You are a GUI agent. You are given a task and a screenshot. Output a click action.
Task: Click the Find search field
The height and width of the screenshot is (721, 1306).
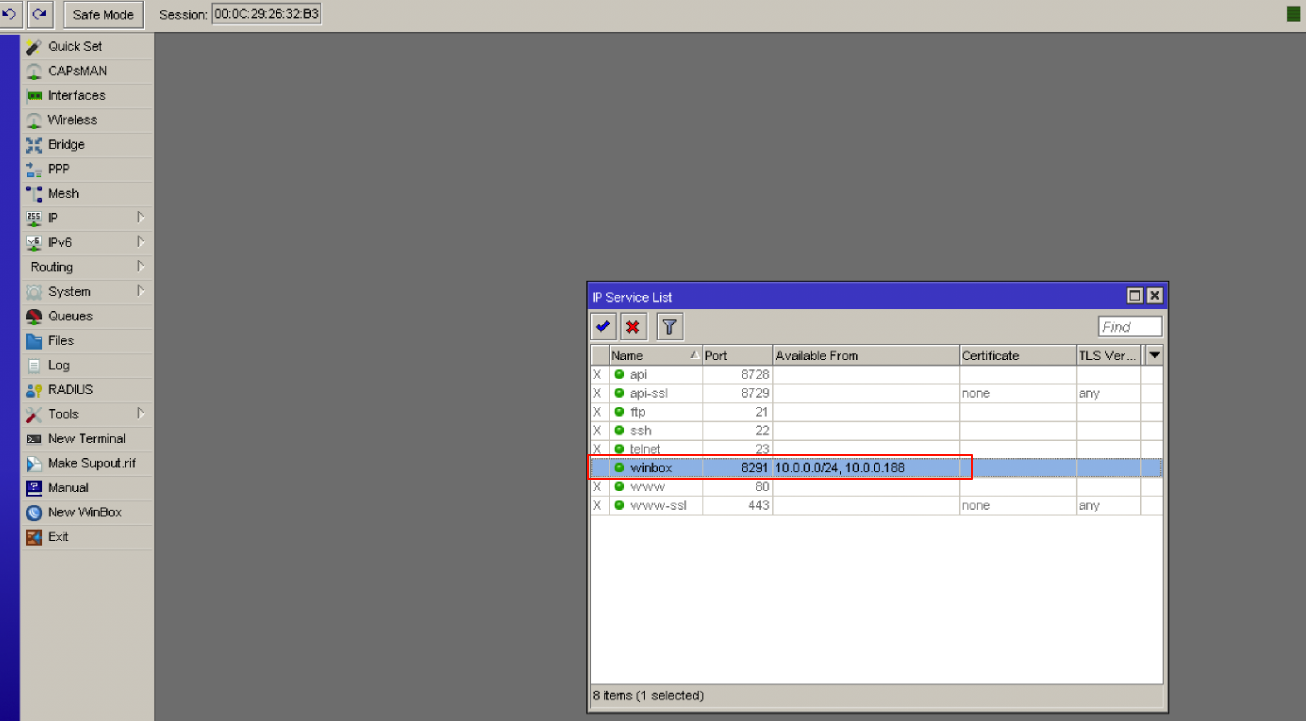coord(1130,327)
